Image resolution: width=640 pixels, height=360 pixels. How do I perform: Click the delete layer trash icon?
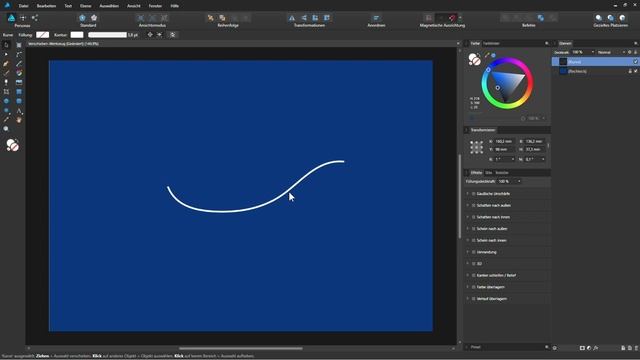(636, 348)
